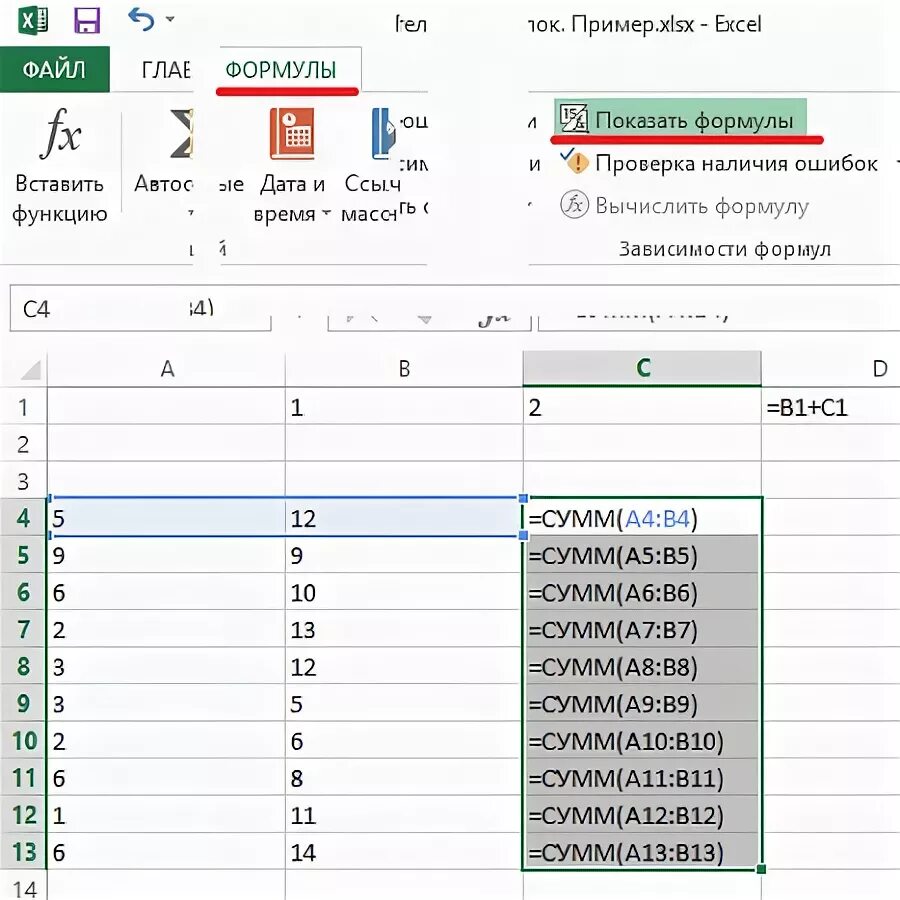Toggle the Показать формулы button

point(680,119)
